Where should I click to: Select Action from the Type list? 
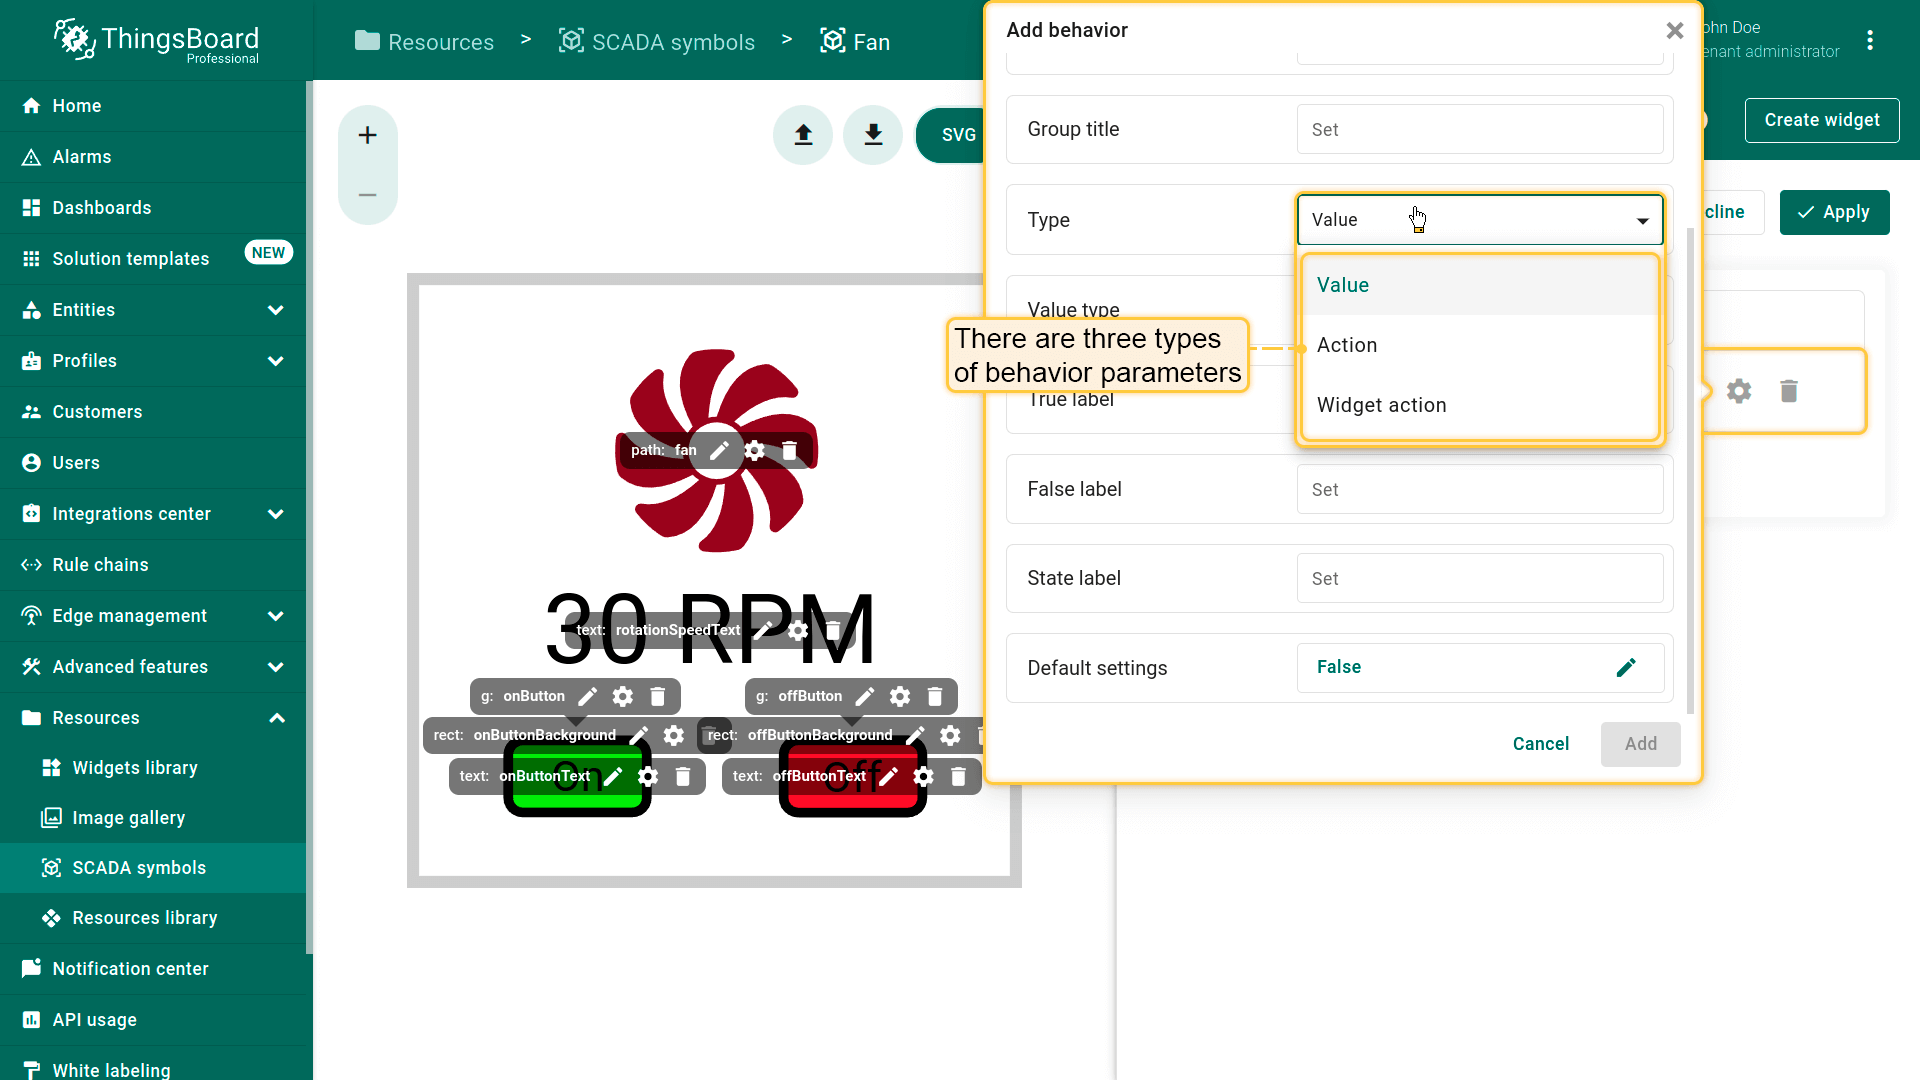[x=1347, y=345]
